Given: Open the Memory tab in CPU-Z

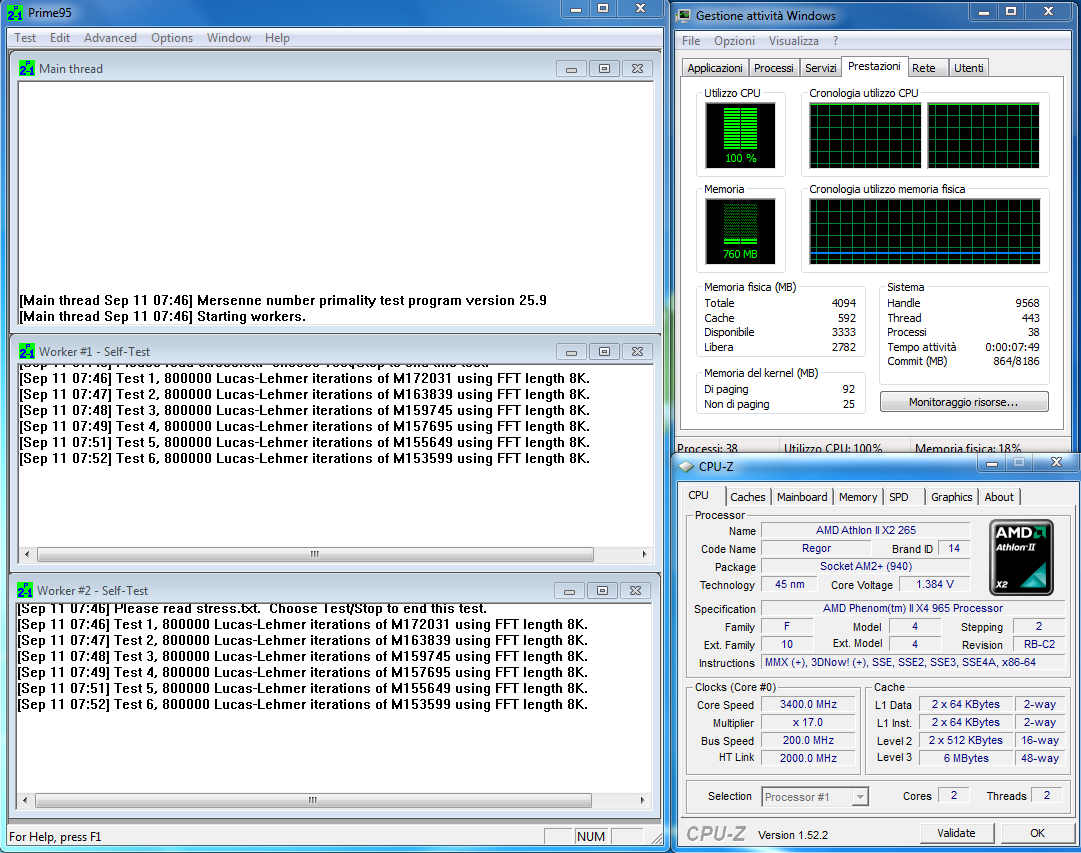Looking at the screenshot, I should pyautogui.click(x=858, y=497).
